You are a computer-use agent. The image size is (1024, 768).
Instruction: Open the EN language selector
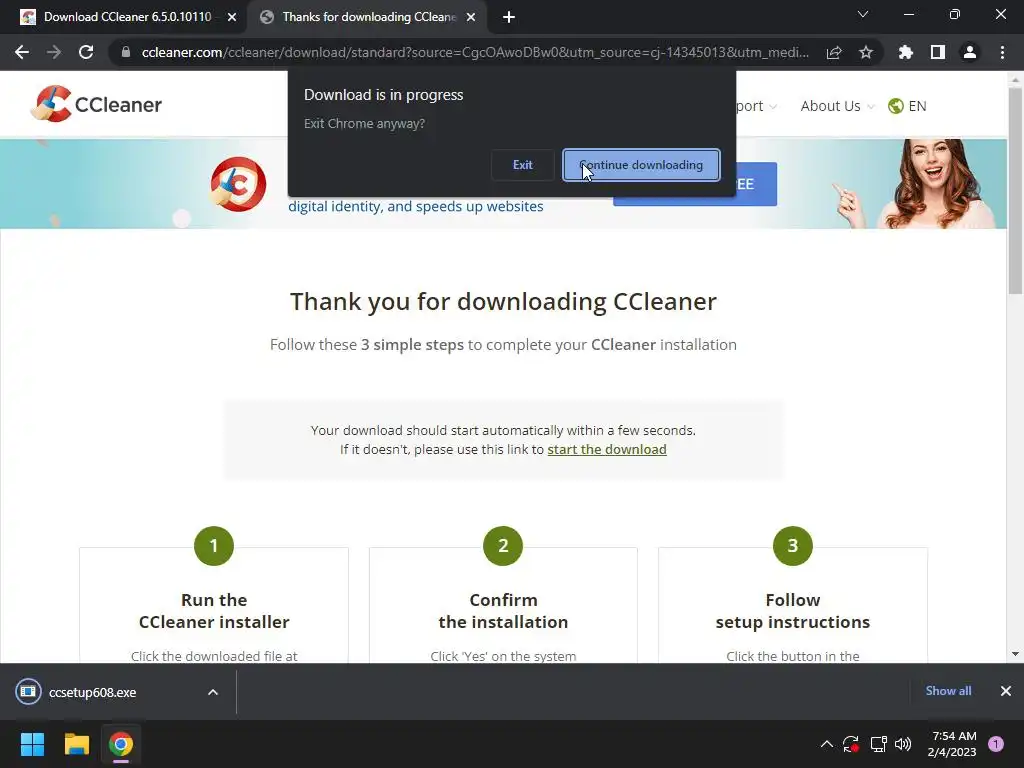(x=907, y=106)
